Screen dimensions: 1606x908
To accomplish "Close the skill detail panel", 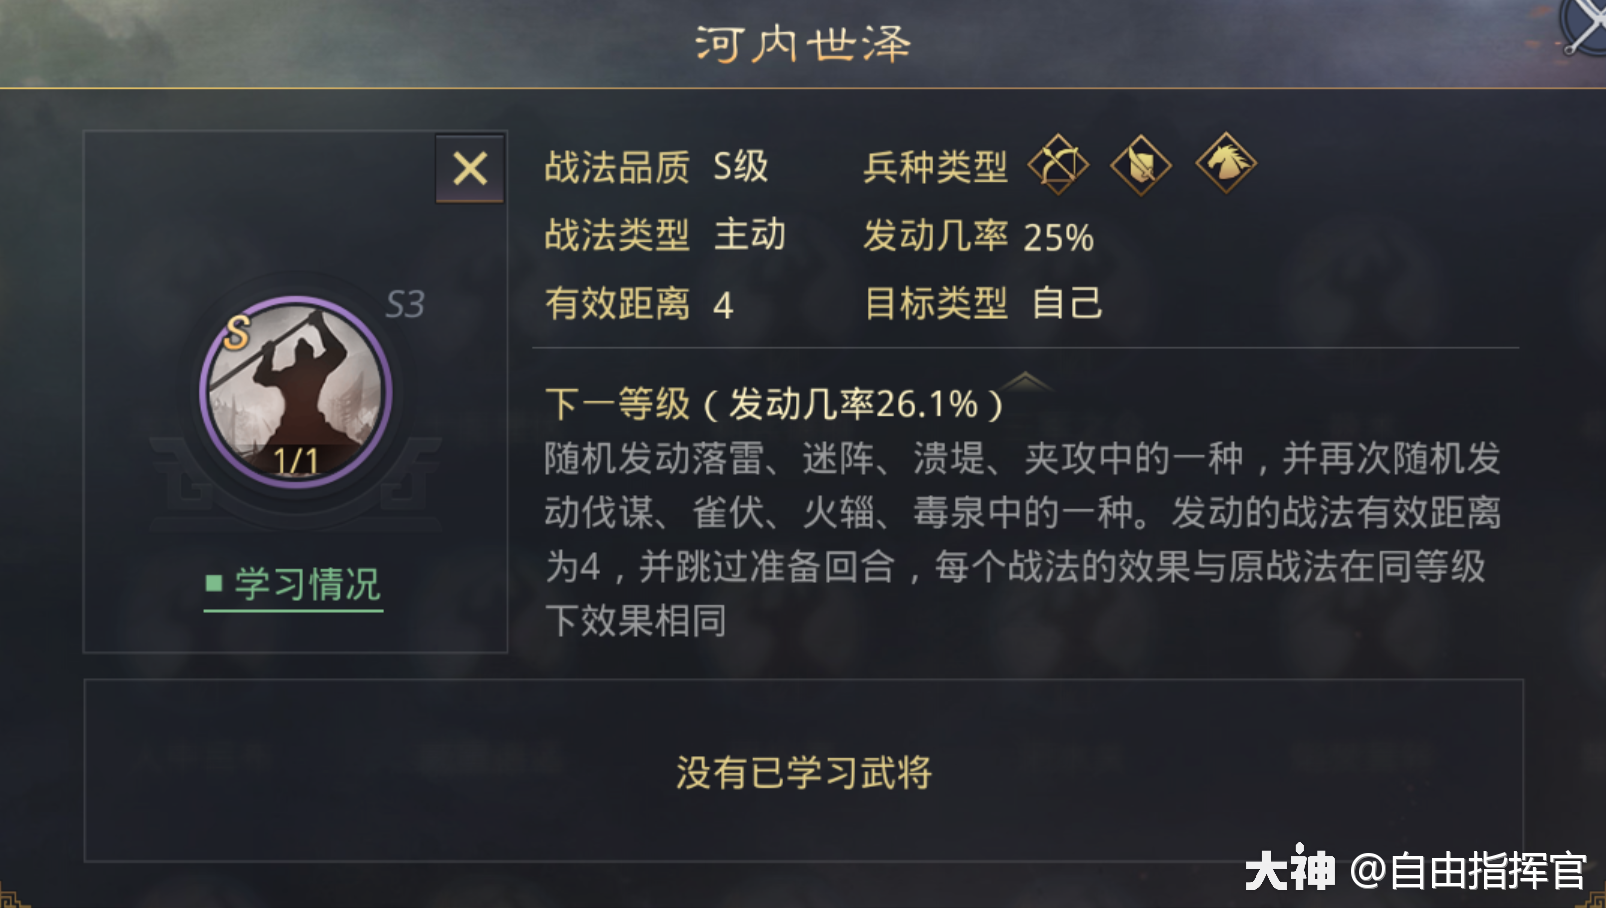I will click(x=469, y=169).
